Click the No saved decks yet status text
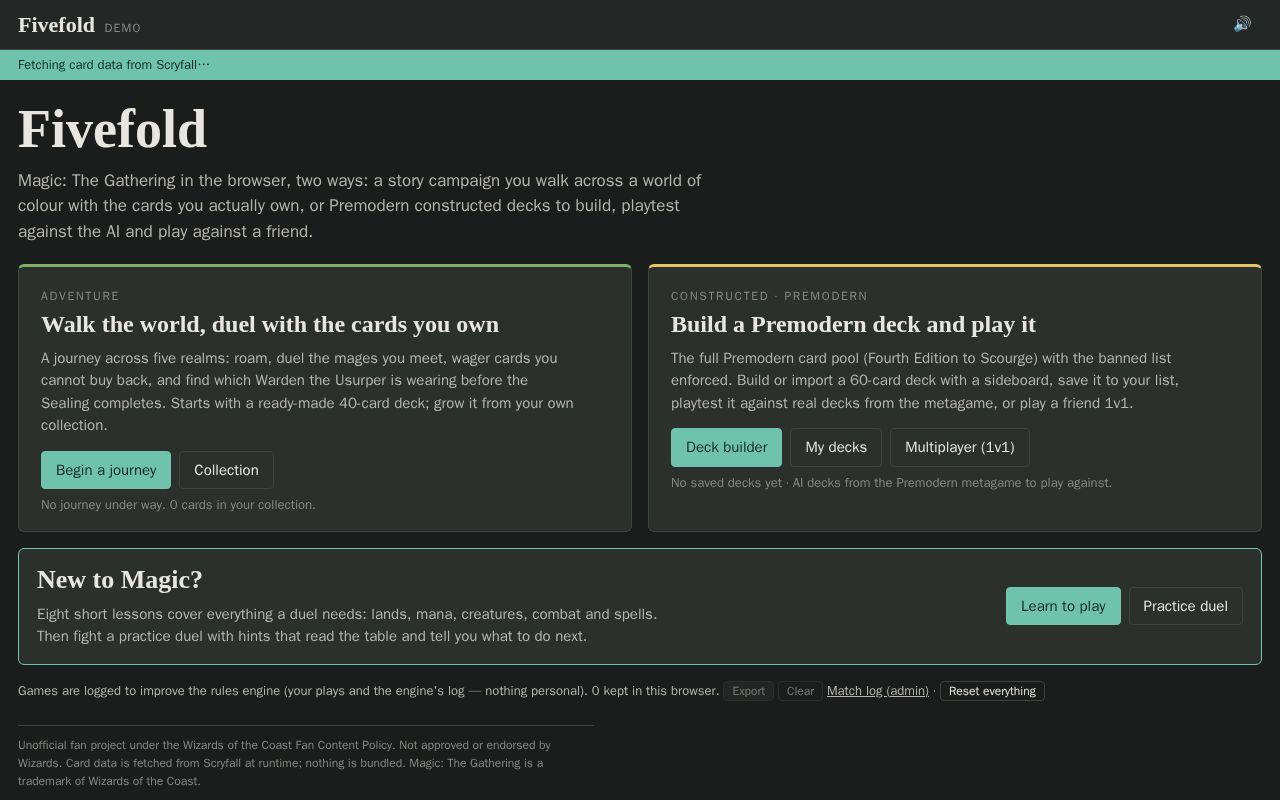The height and width of the screenshot is (800, 1280). coord(891,483)
